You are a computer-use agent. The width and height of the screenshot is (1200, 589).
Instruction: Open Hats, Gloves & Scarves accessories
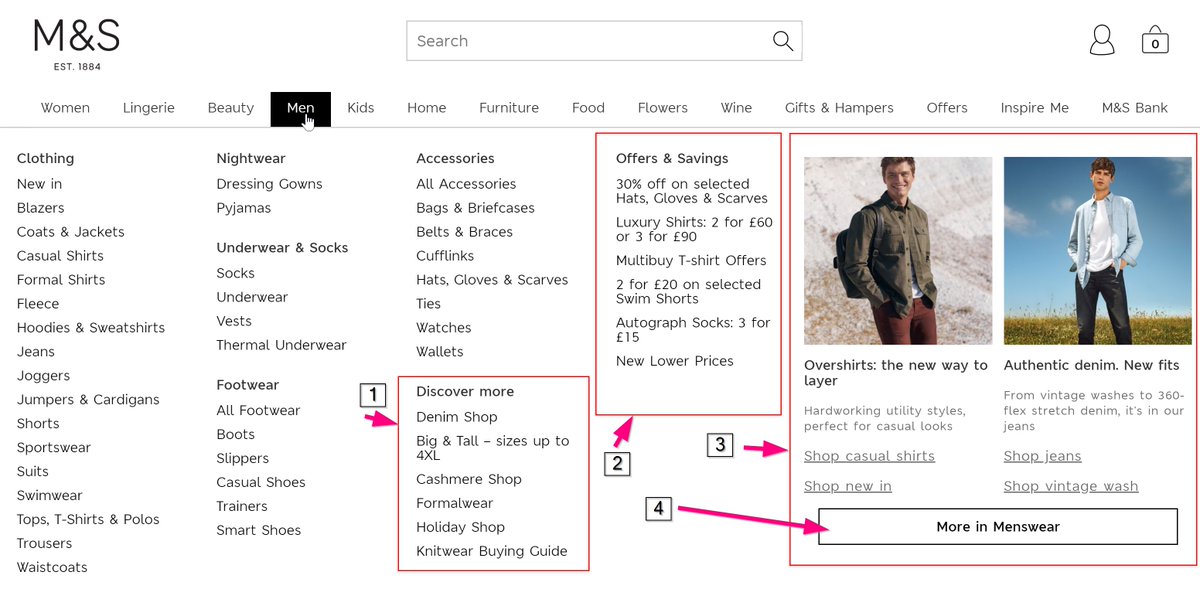492,280
